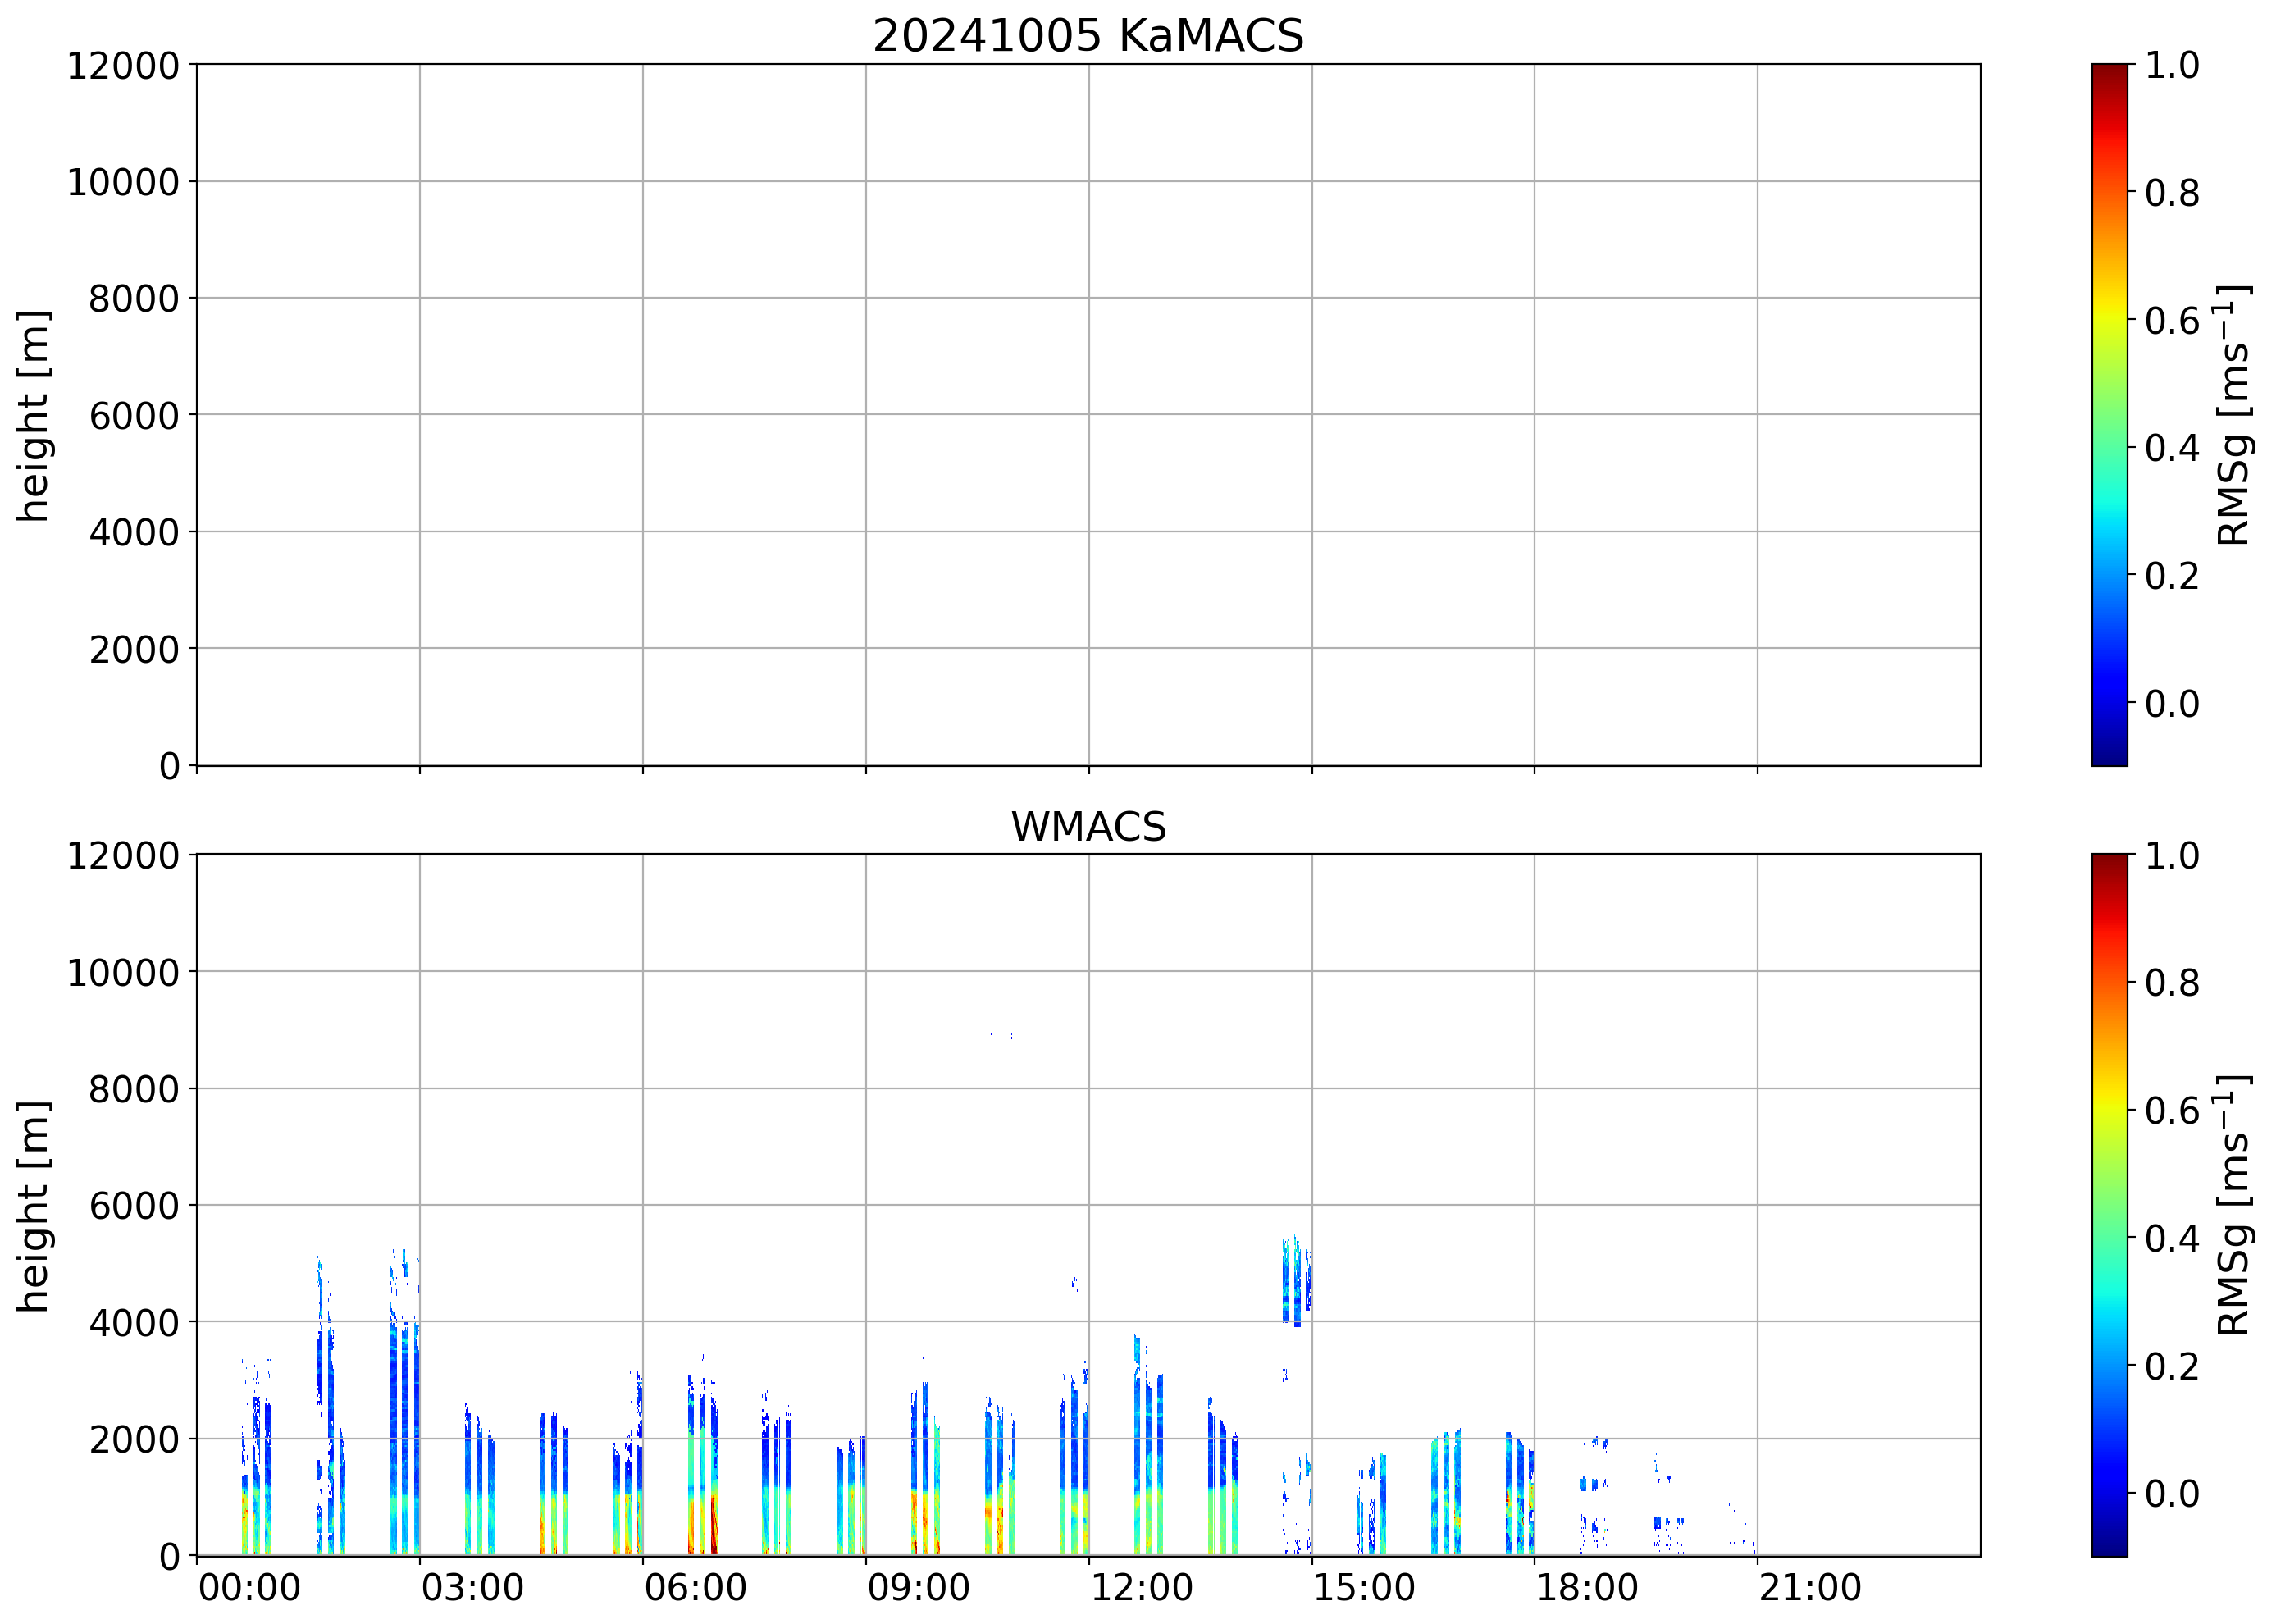Click the '20241005 KaMACS' plot title

[1088, 36]
